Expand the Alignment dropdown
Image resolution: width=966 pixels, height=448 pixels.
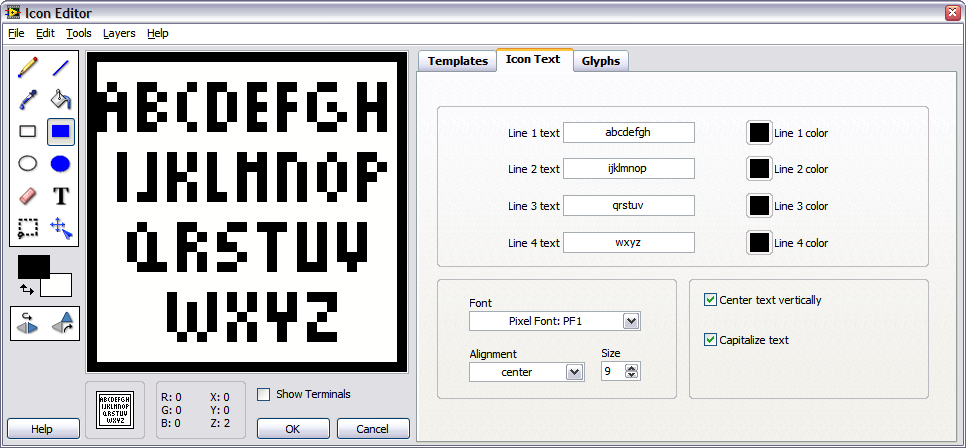click(574, 372)
